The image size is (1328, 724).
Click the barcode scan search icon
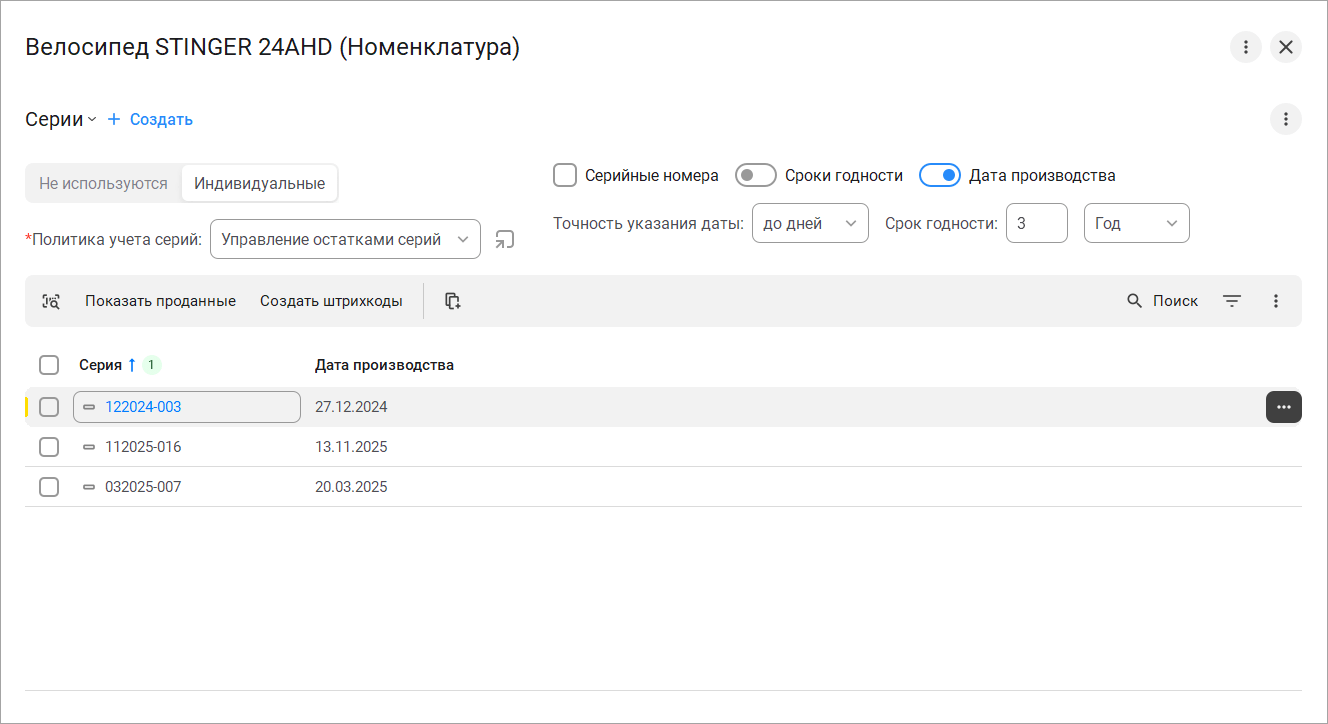click(x=51, y=301)
